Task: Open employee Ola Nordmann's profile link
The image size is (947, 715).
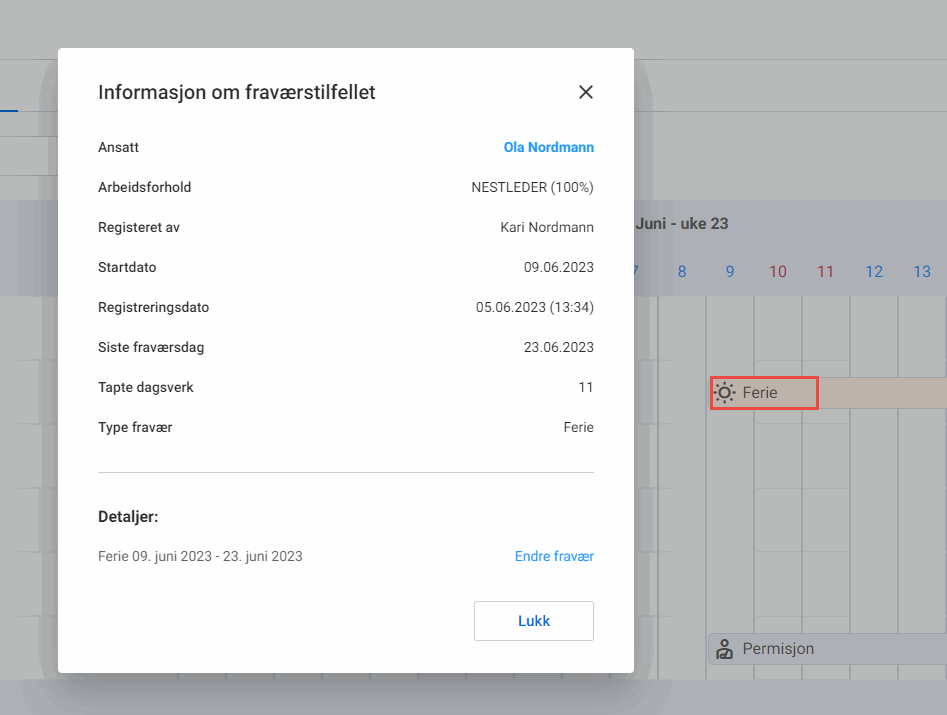Action: pyautogui.click(x=548, y=147)
